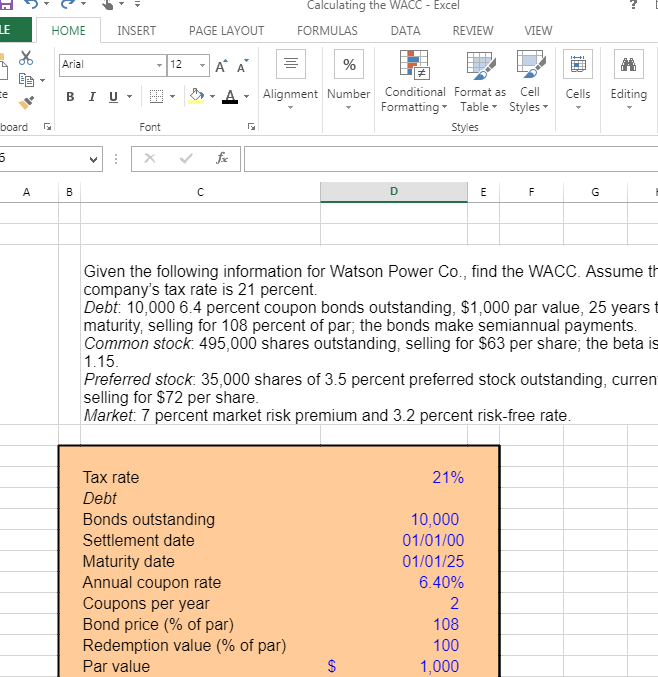Open the Name Box dropdown arrow
This screenshot has width=658, height=677.
point(93,159)
